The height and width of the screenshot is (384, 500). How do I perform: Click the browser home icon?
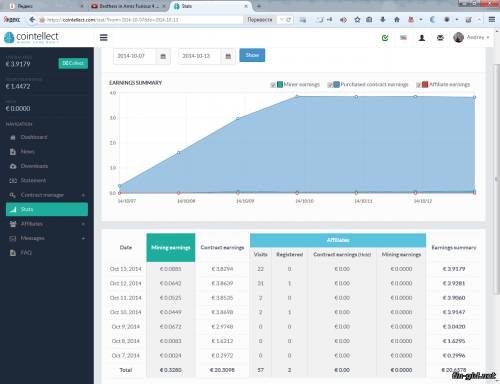click(x=397, y=20)
